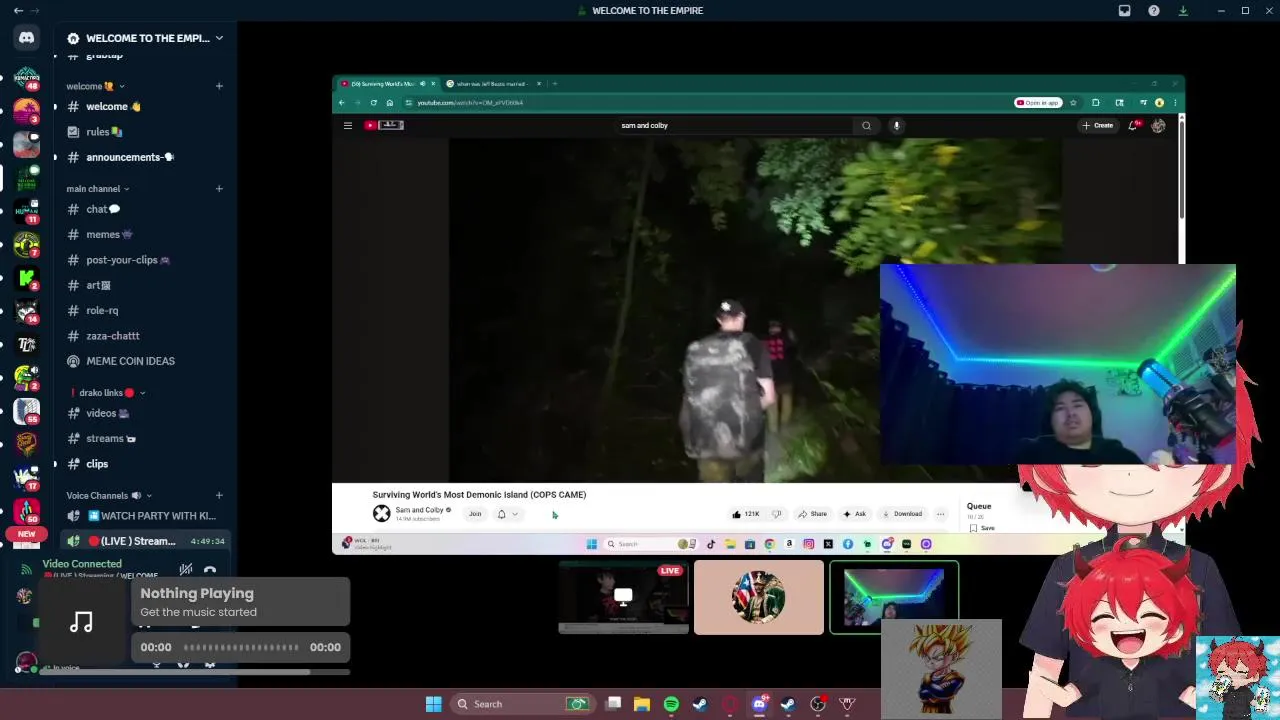Screen dimensions: 1280x720
Task: Toggle the Sam and Colby notification bell
Action: pos(501,514)
